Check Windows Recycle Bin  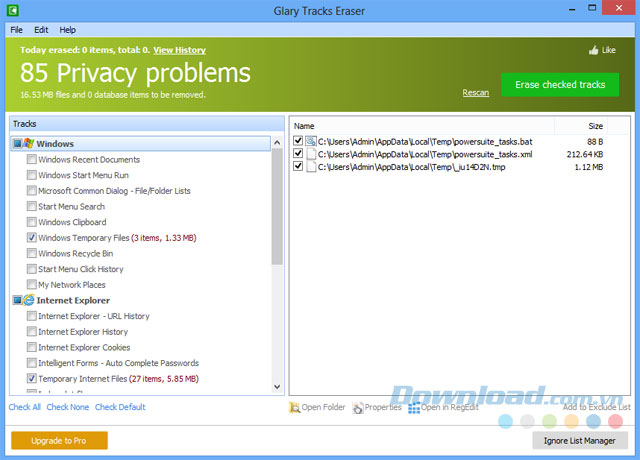click(31, 253)
